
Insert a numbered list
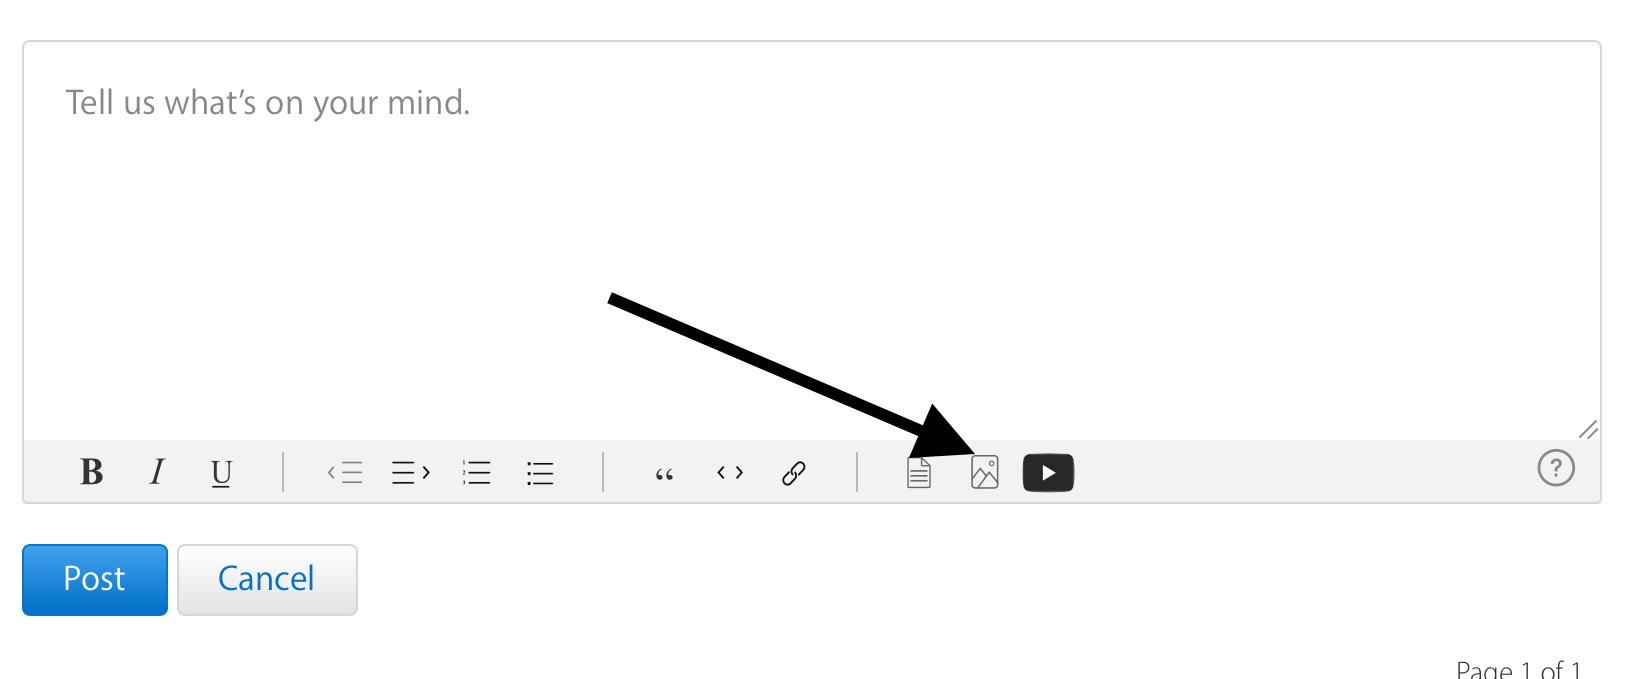pos(477,472)
